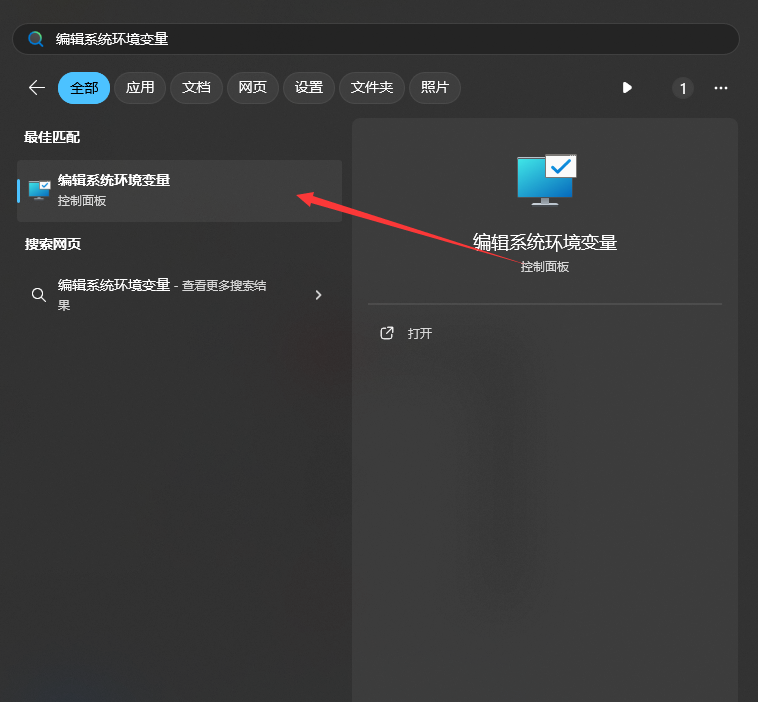The image size is (758, 702).
Task: Click the 控制面板 subtitle in the preview pane
Action: pos(545,267)
